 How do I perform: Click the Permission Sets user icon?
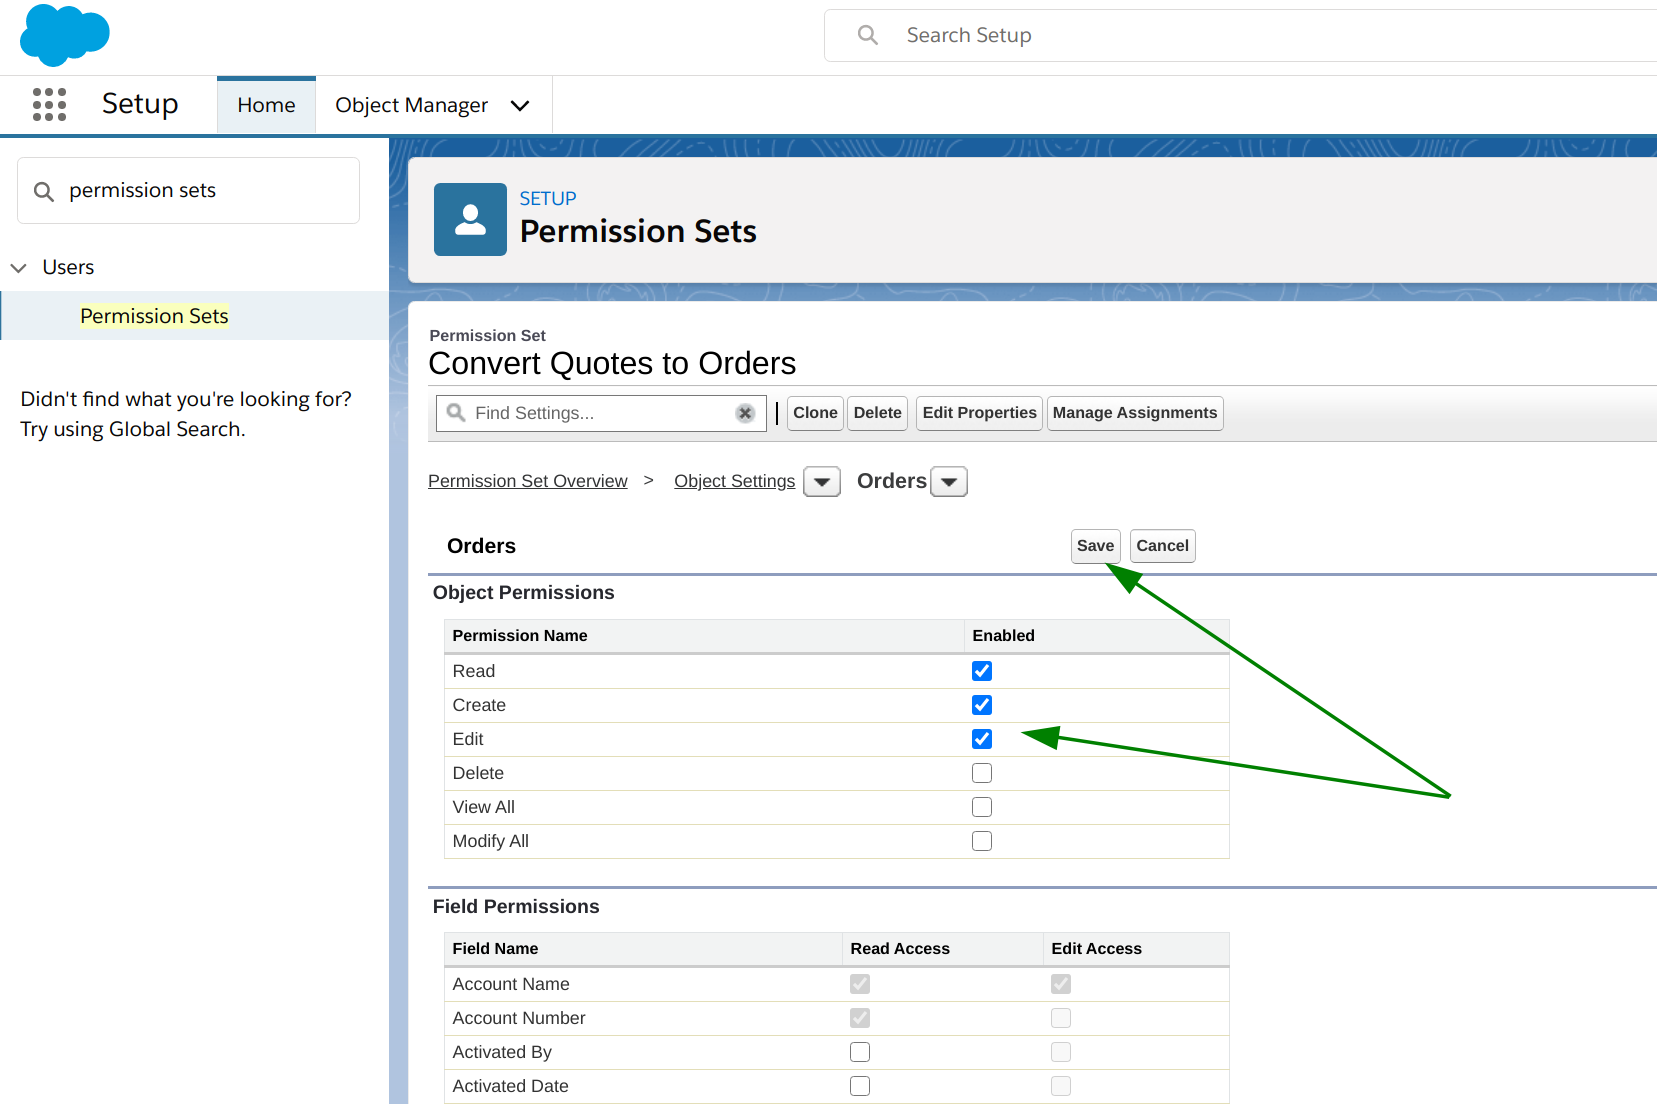coord(470,219)
